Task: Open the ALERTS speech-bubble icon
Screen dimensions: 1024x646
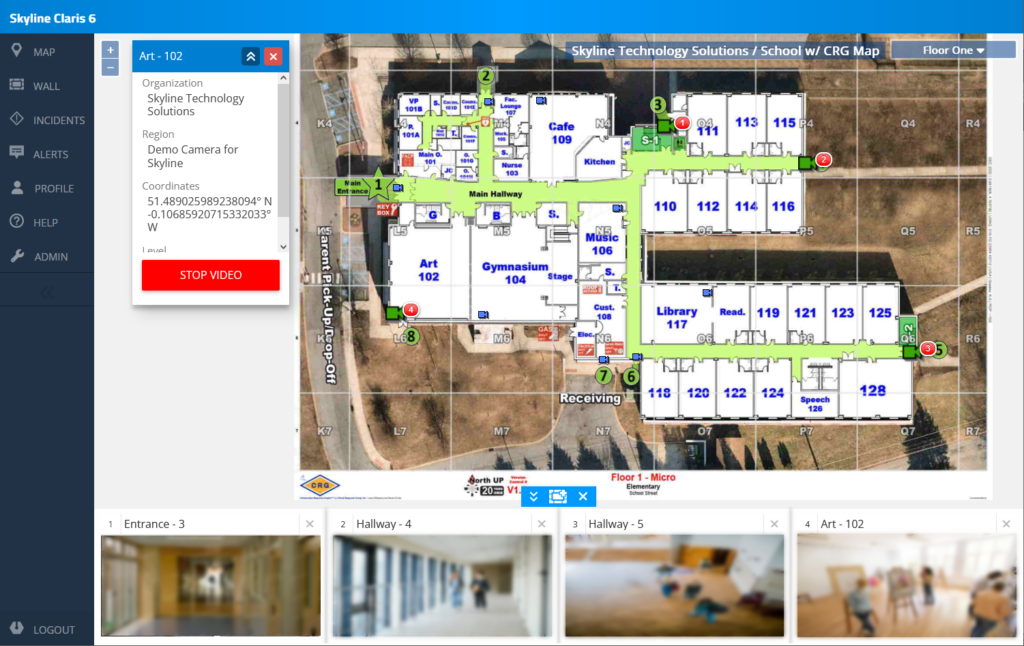Action: [x=16, y=153]
